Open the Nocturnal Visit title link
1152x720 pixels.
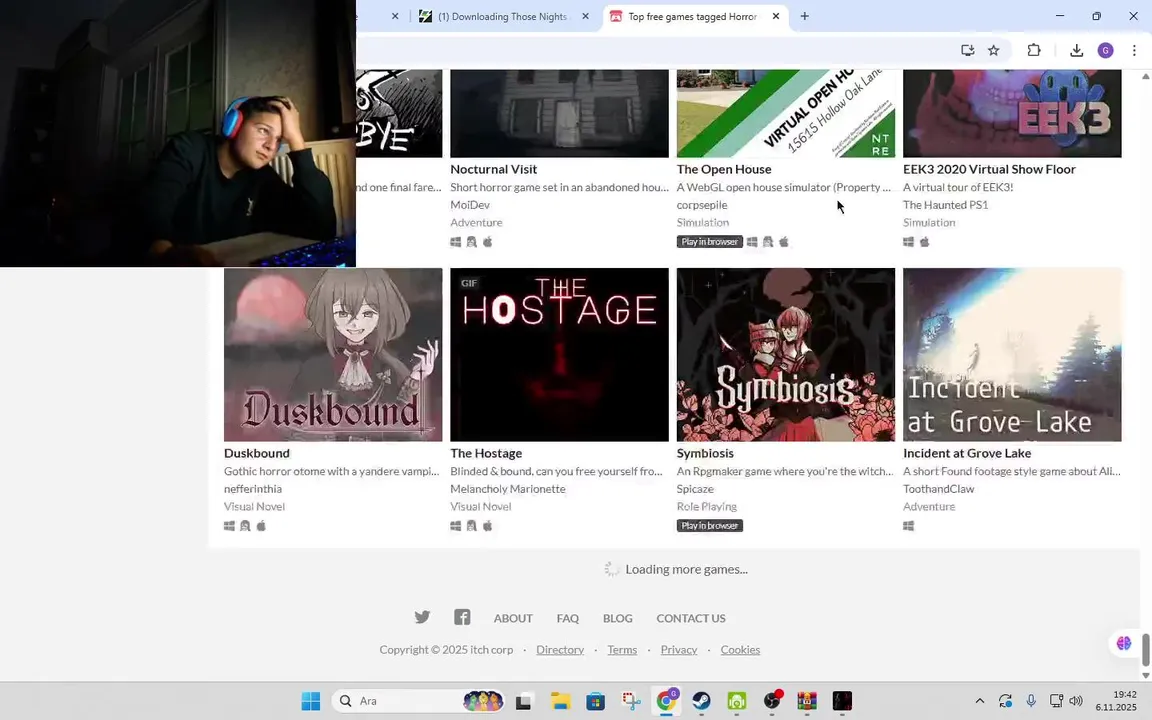pyautogui.click(x=494, y=169)
